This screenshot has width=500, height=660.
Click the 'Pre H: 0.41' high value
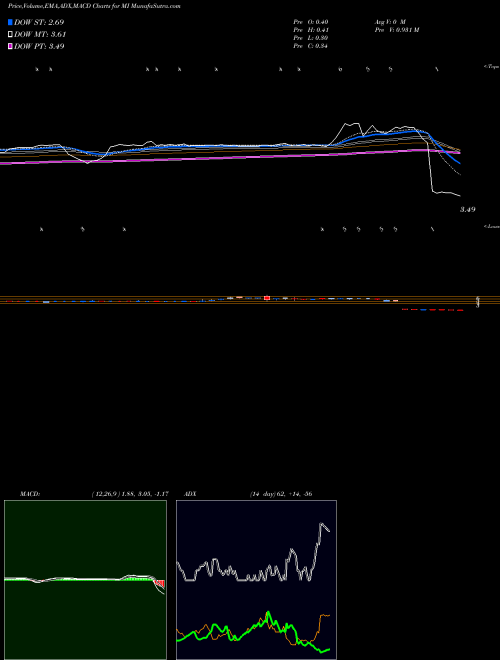[x=311, y=30]
